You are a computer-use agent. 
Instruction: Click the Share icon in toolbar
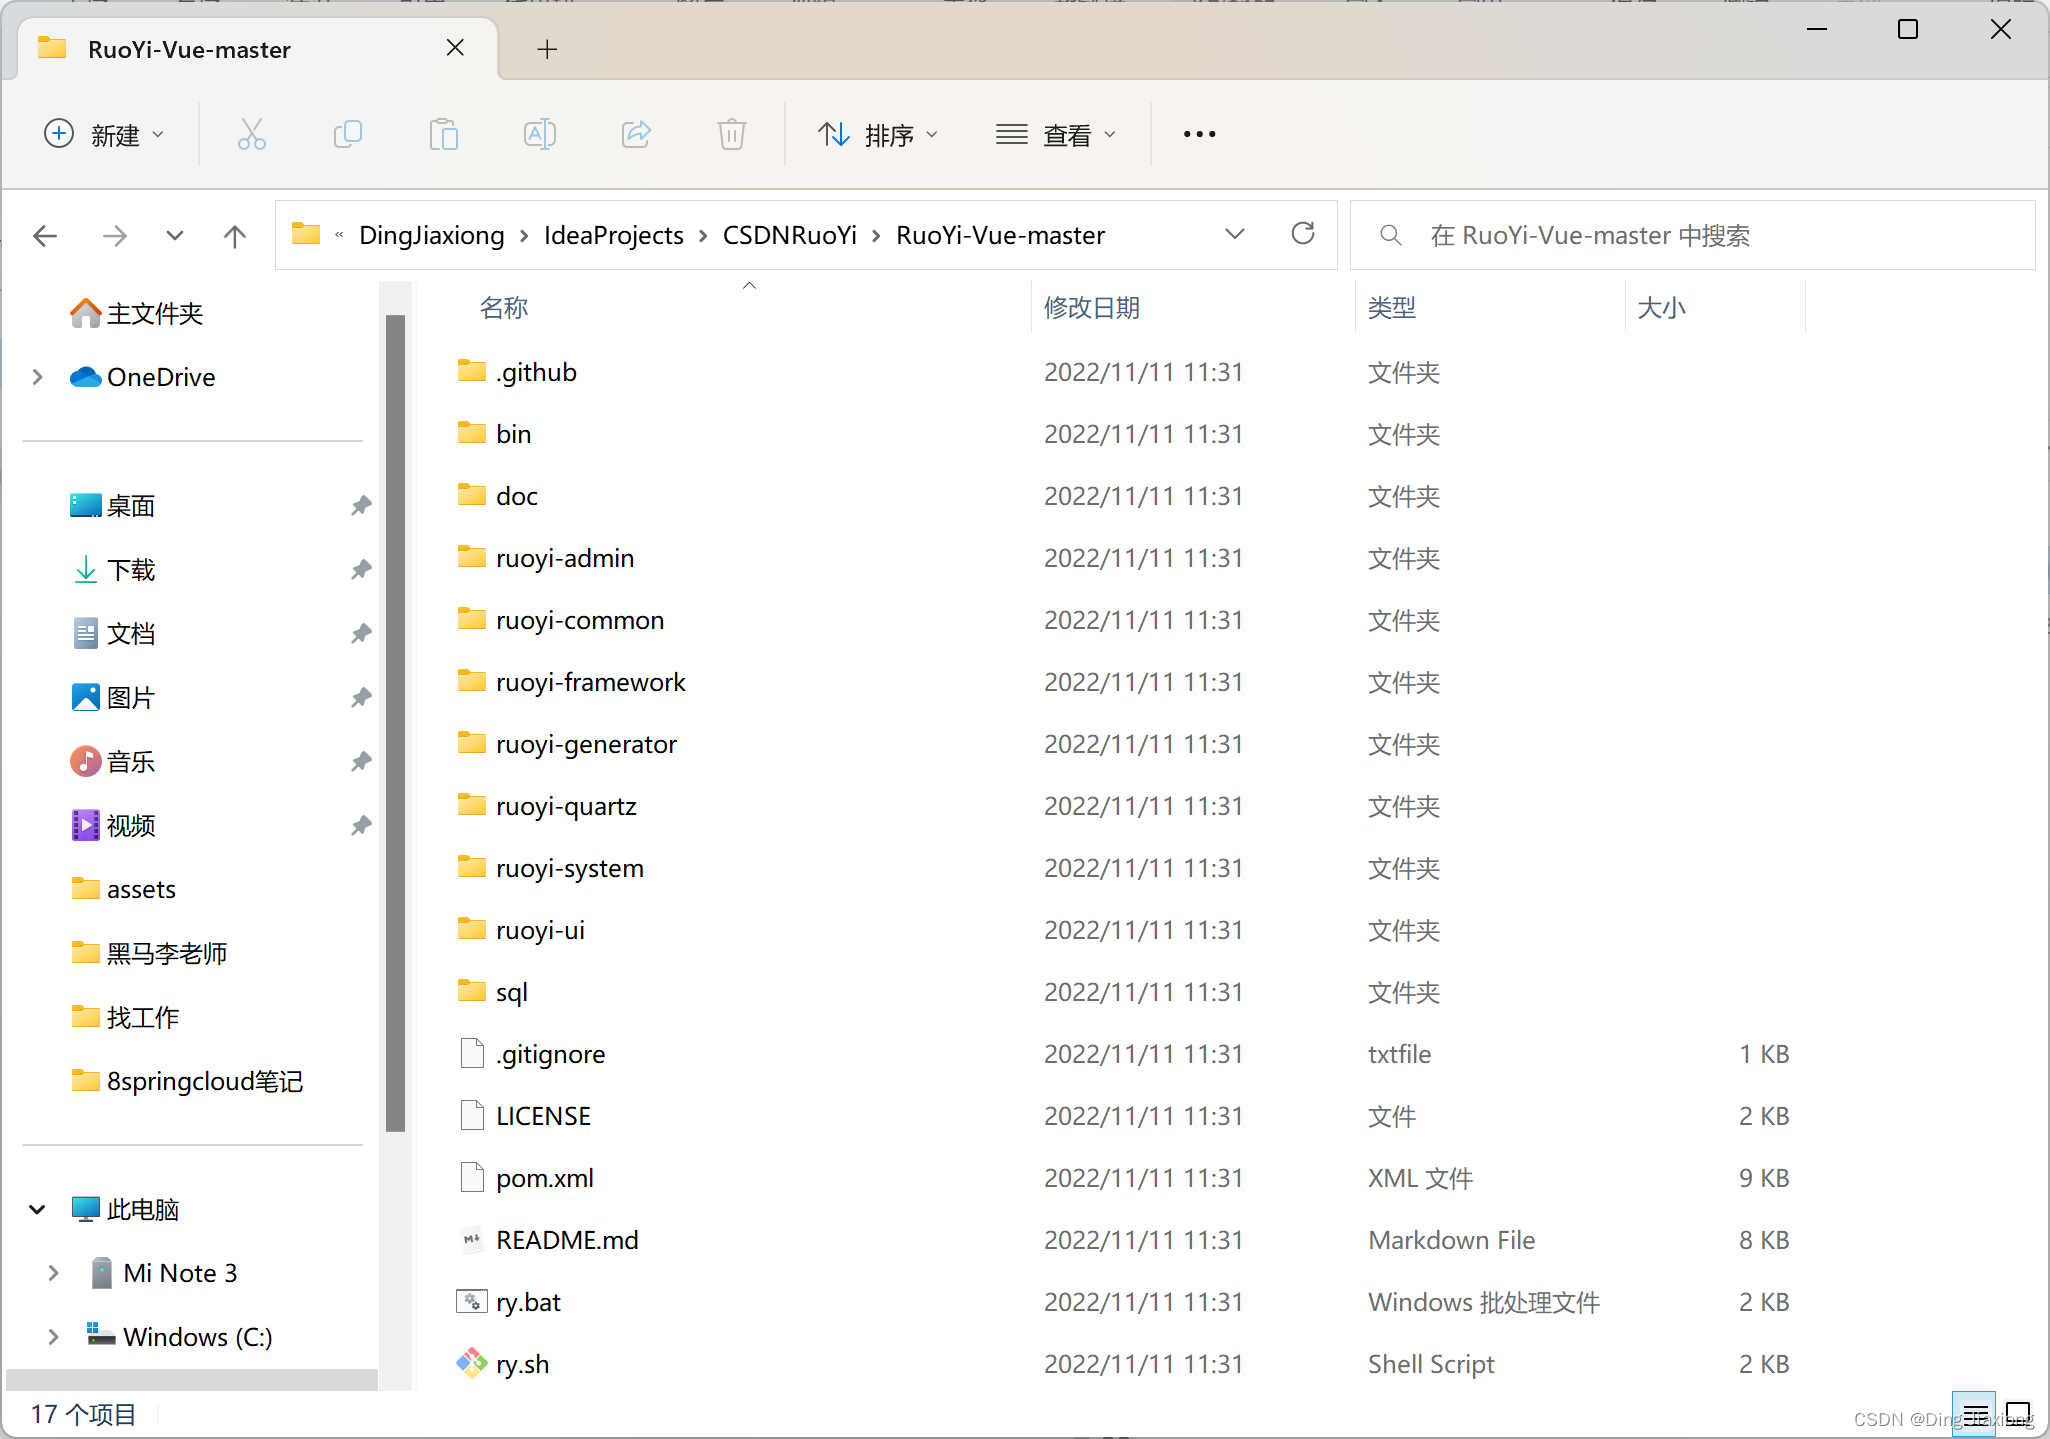coord(636,134)
